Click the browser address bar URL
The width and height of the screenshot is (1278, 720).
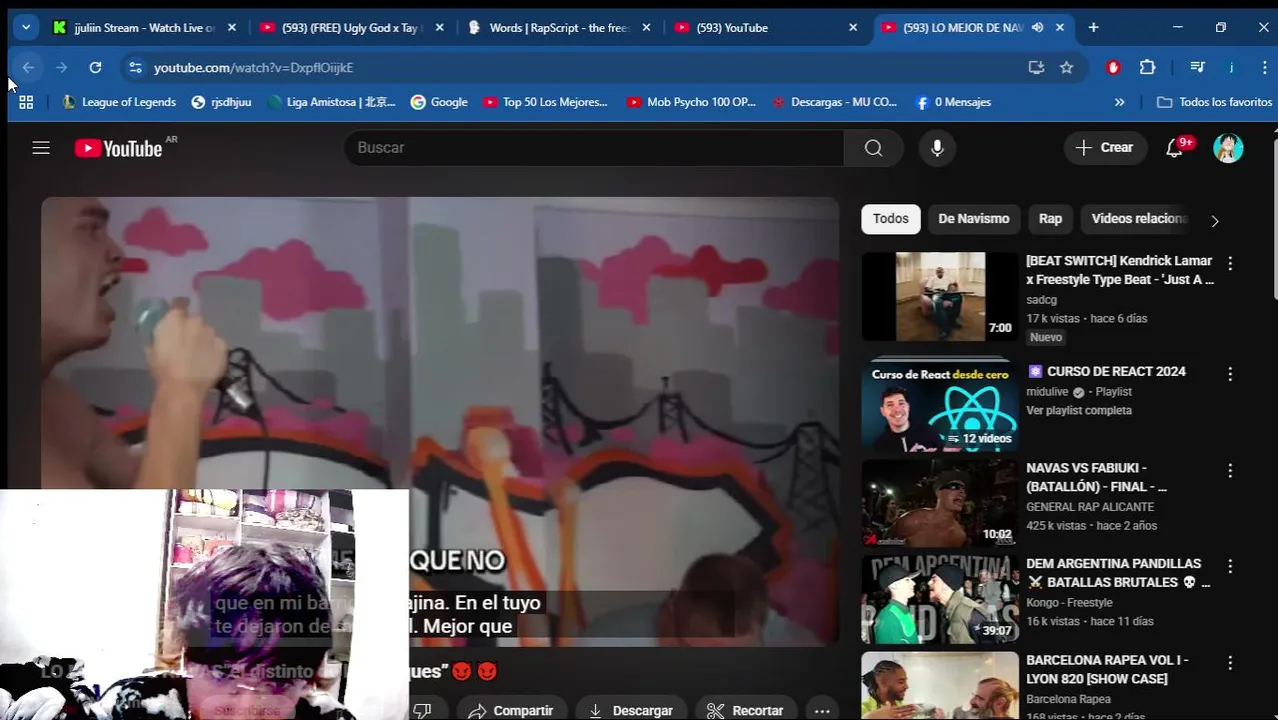click(x=253, y=67)
